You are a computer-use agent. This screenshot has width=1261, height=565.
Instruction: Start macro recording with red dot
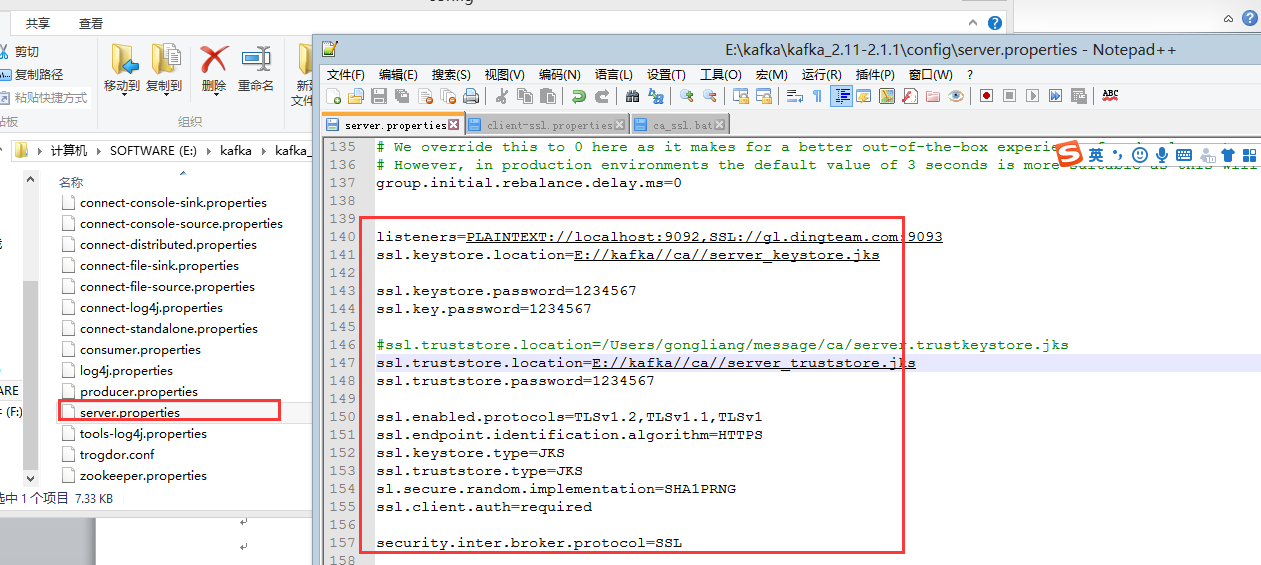point(986,96)
